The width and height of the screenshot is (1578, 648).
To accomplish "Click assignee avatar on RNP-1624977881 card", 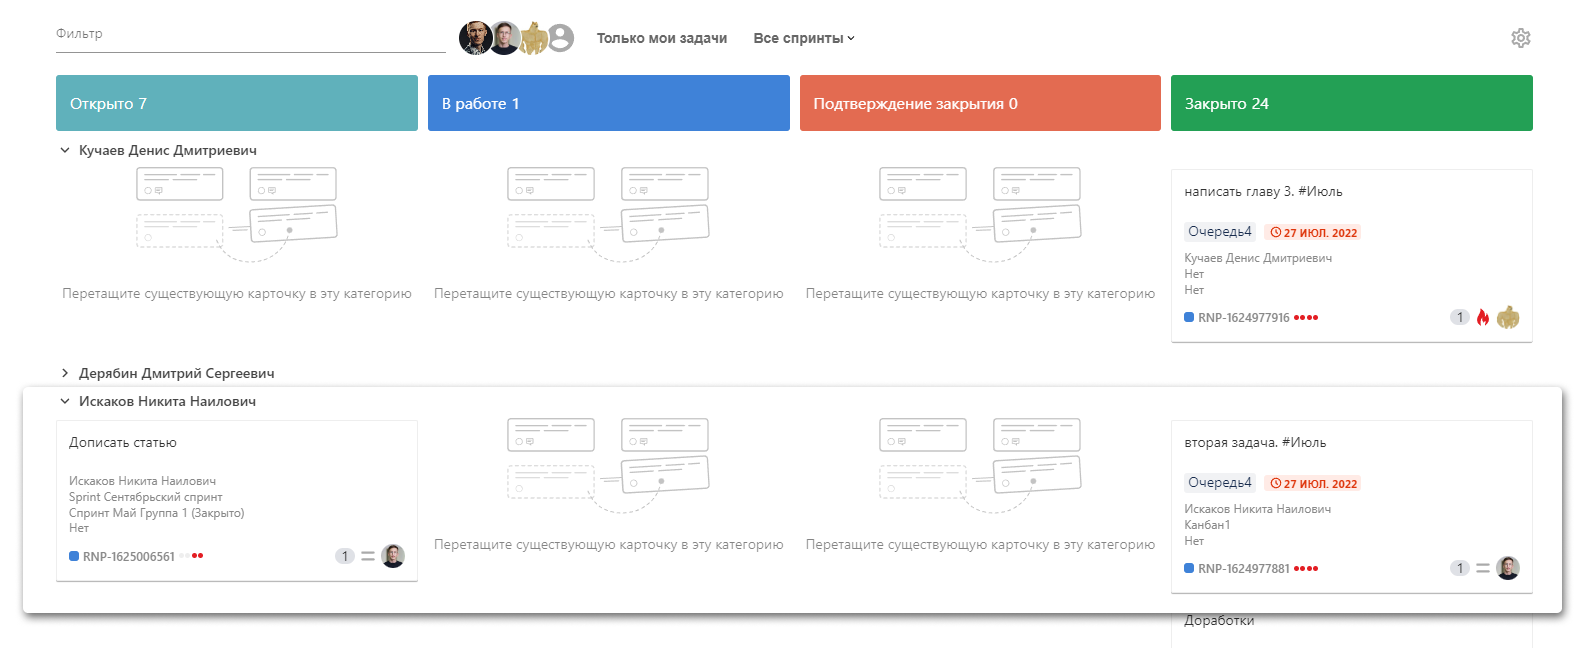I will coord(1508,568).
